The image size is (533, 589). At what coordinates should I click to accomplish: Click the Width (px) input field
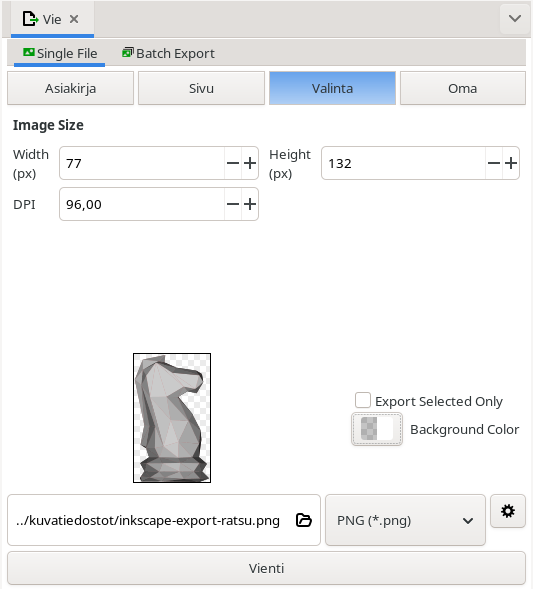coord(142,163)
